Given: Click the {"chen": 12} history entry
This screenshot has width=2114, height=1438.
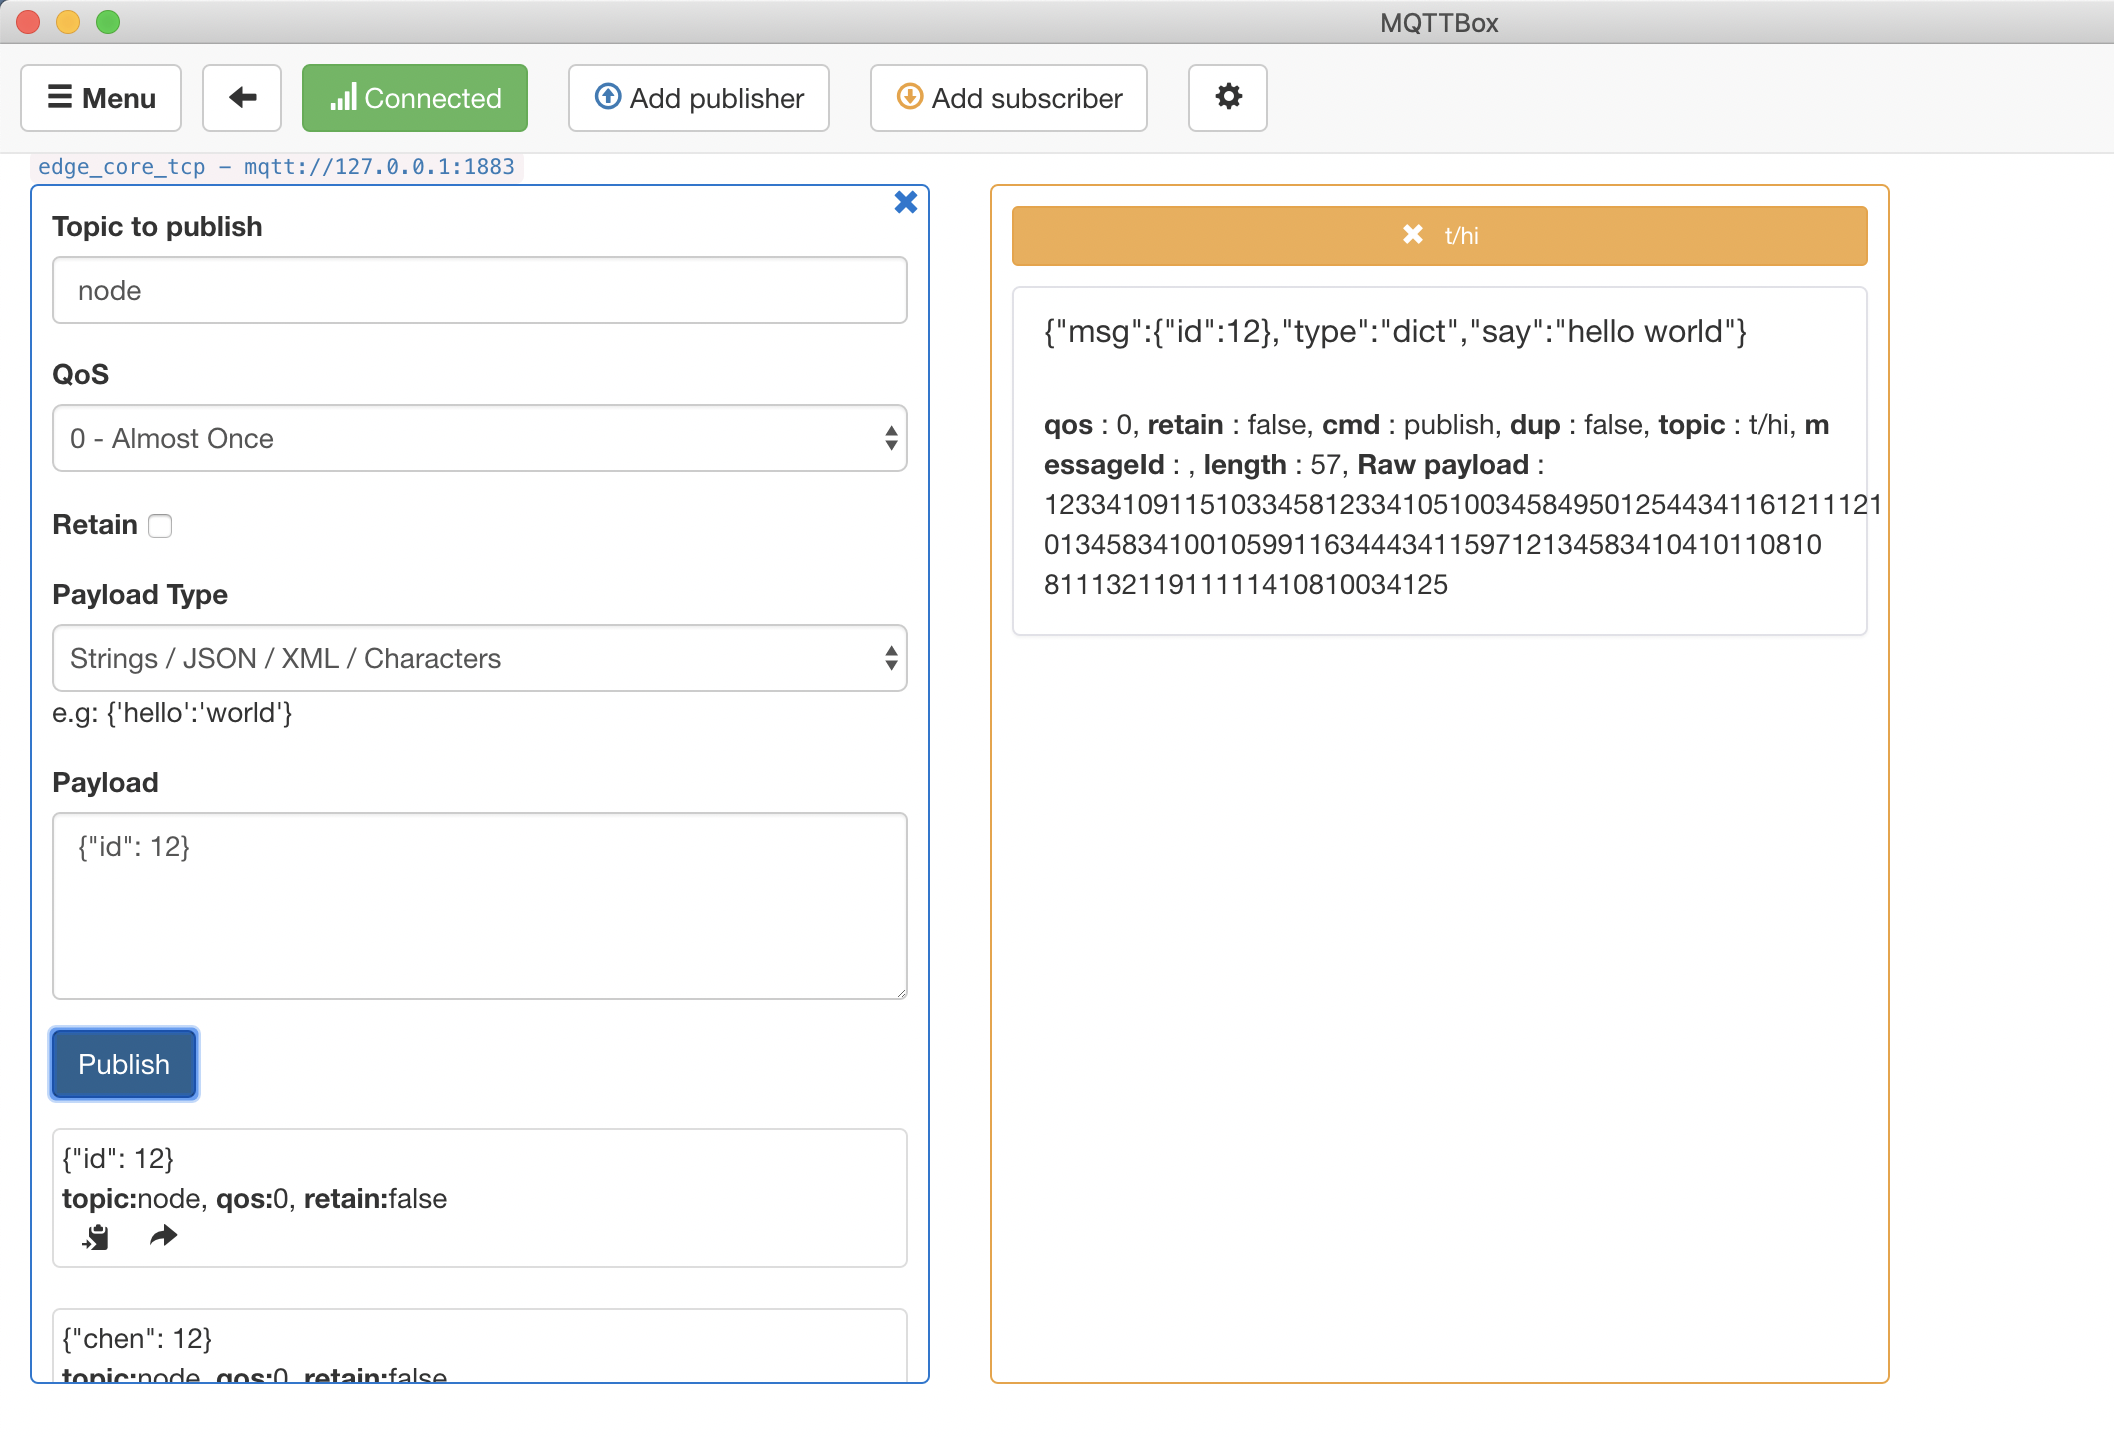Looking at the screenshot, I should point(480,1346).
